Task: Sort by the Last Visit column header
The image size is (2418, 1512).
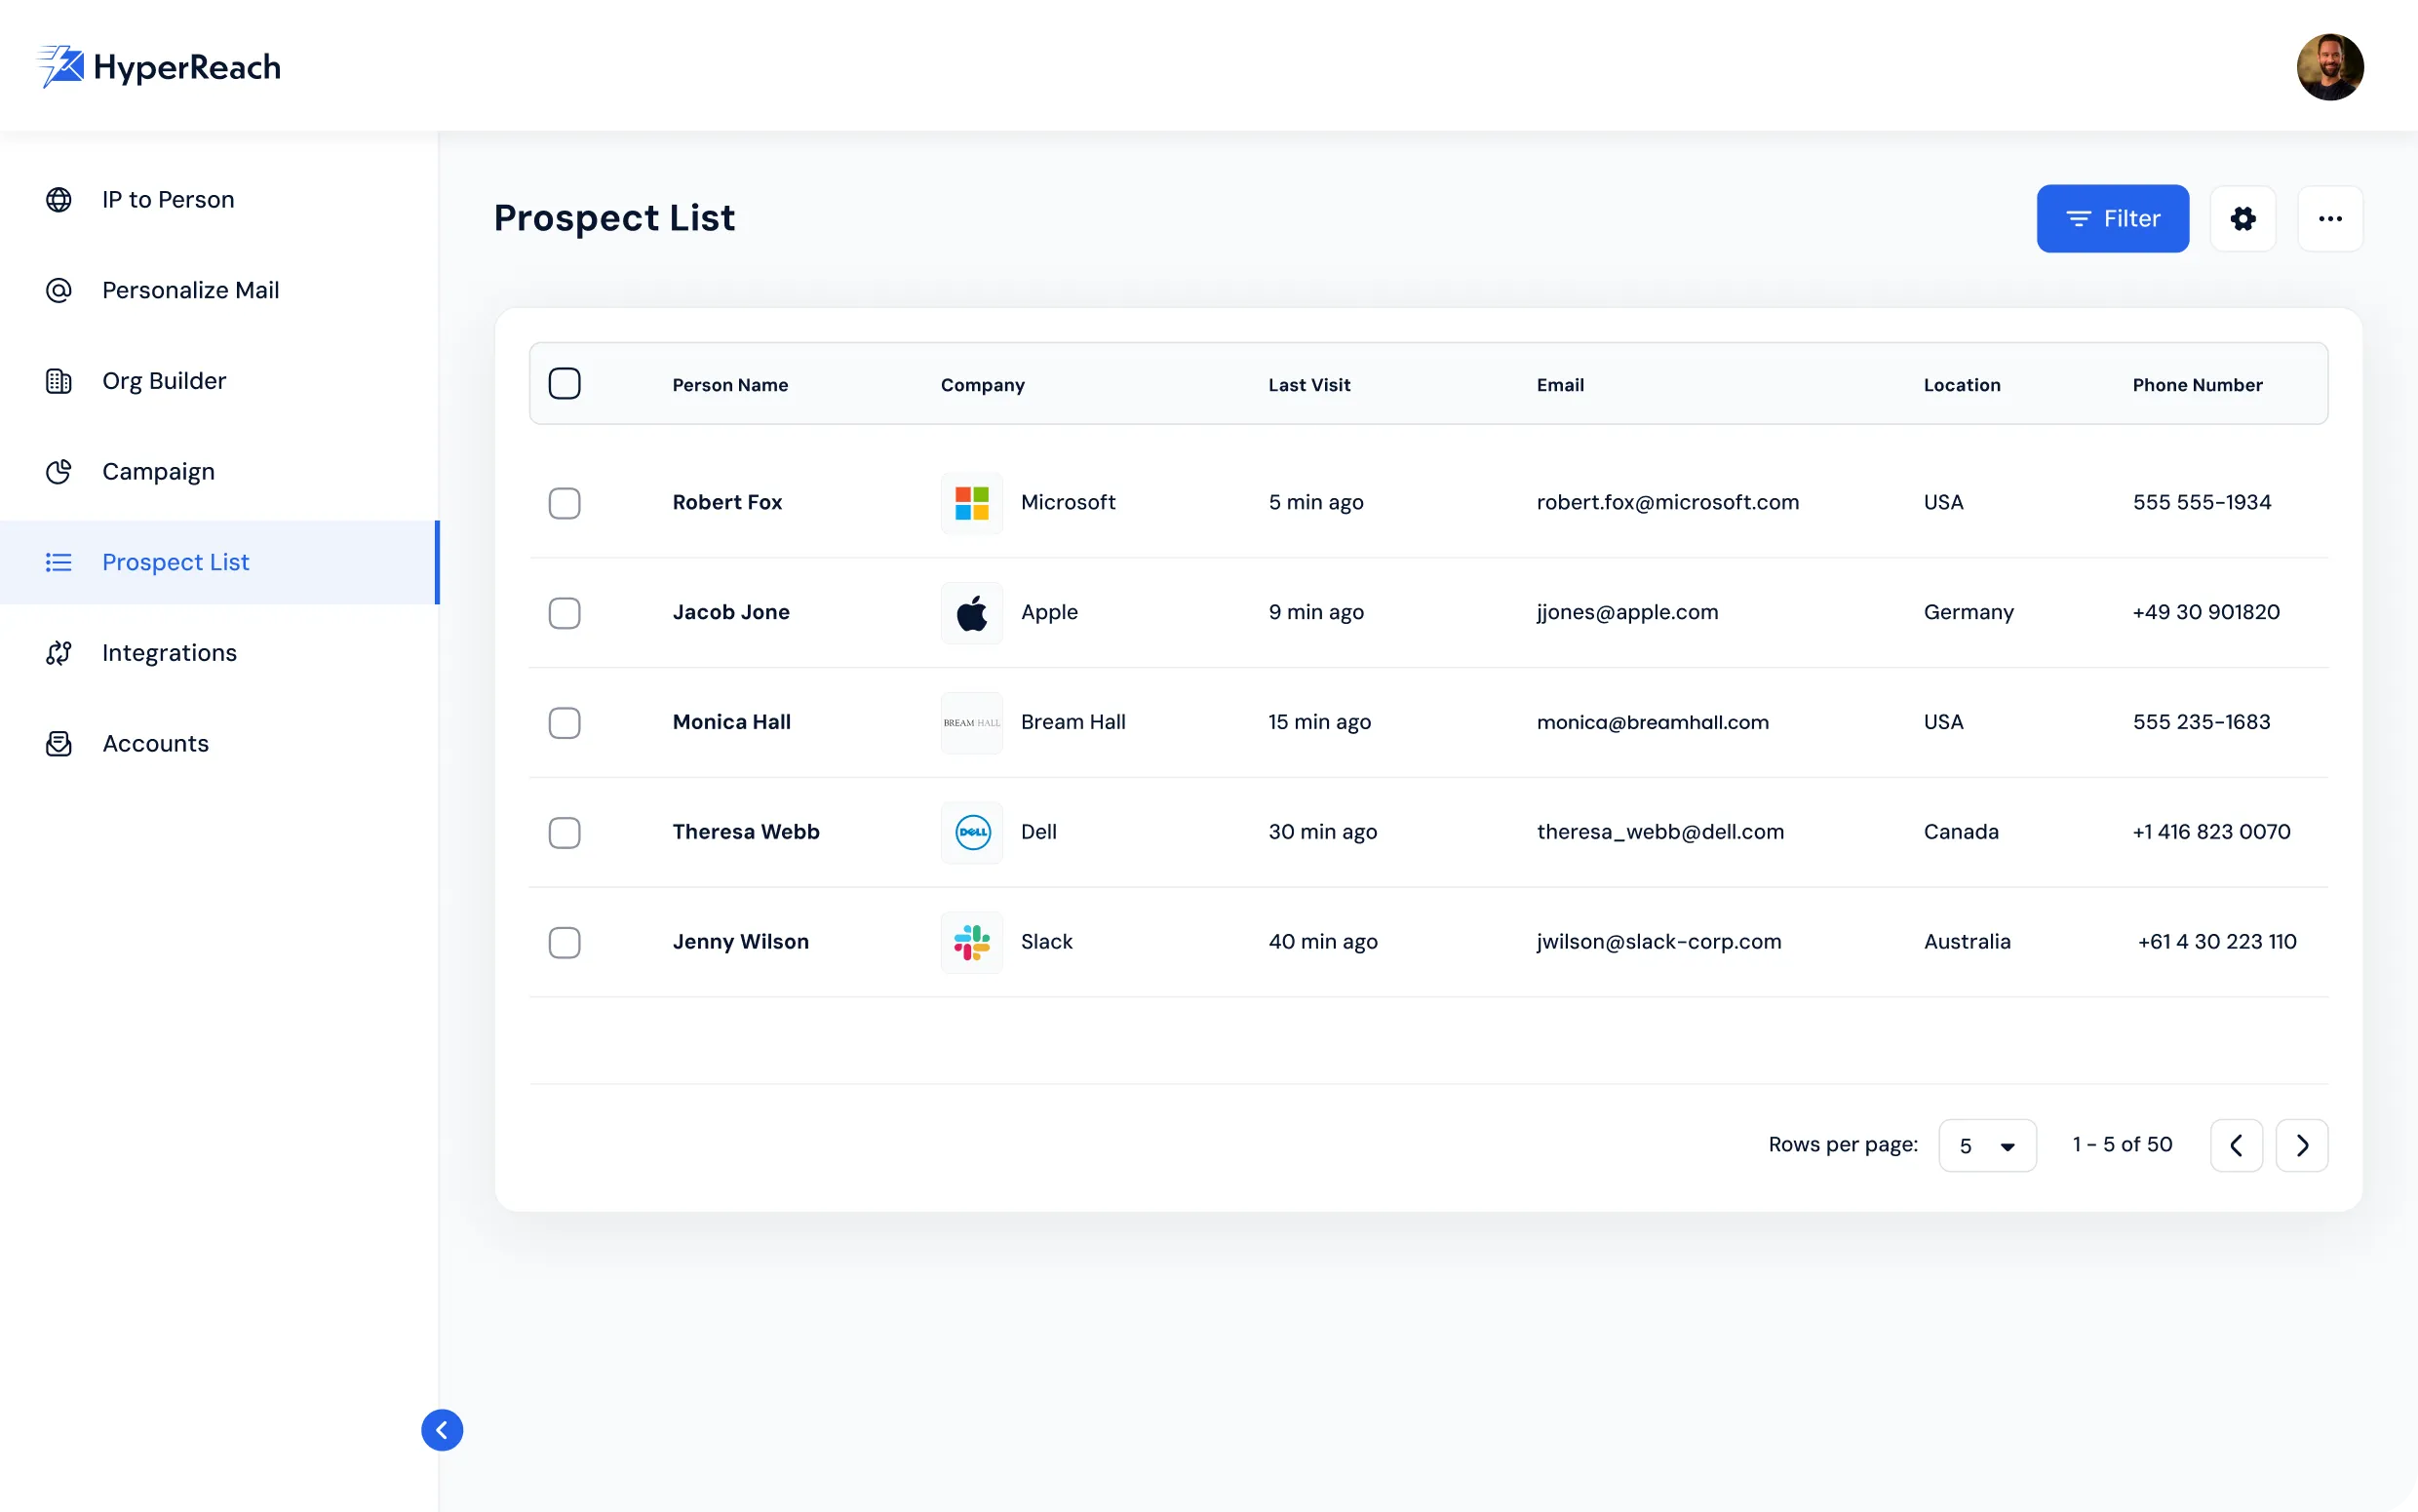Action: click(1308, 385)
